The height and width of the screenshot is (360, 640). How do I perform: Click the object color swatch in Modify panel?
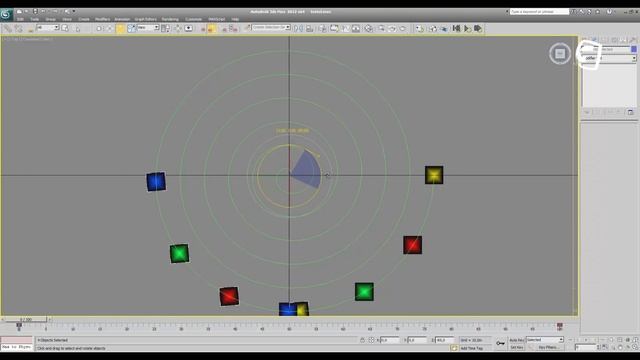pyautogui.click(x=633, y=49)
